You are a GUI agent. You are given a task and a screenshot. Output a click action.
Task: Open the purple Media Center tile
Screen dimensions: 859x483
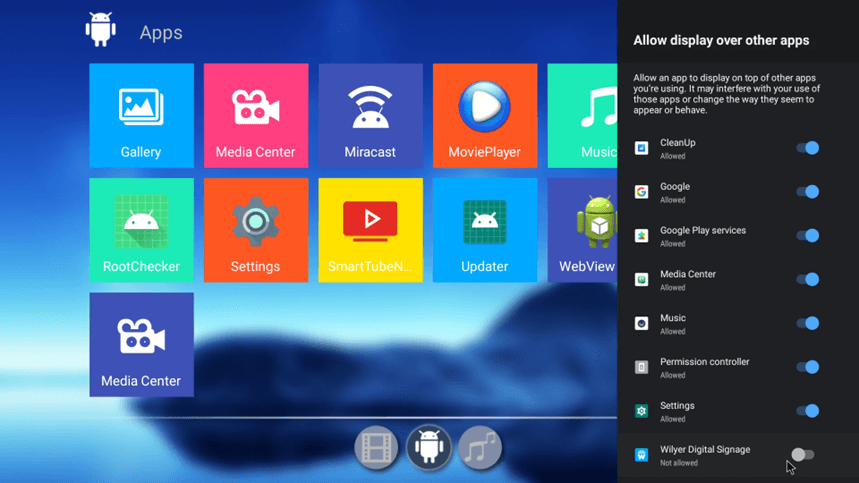pos(141,344)
